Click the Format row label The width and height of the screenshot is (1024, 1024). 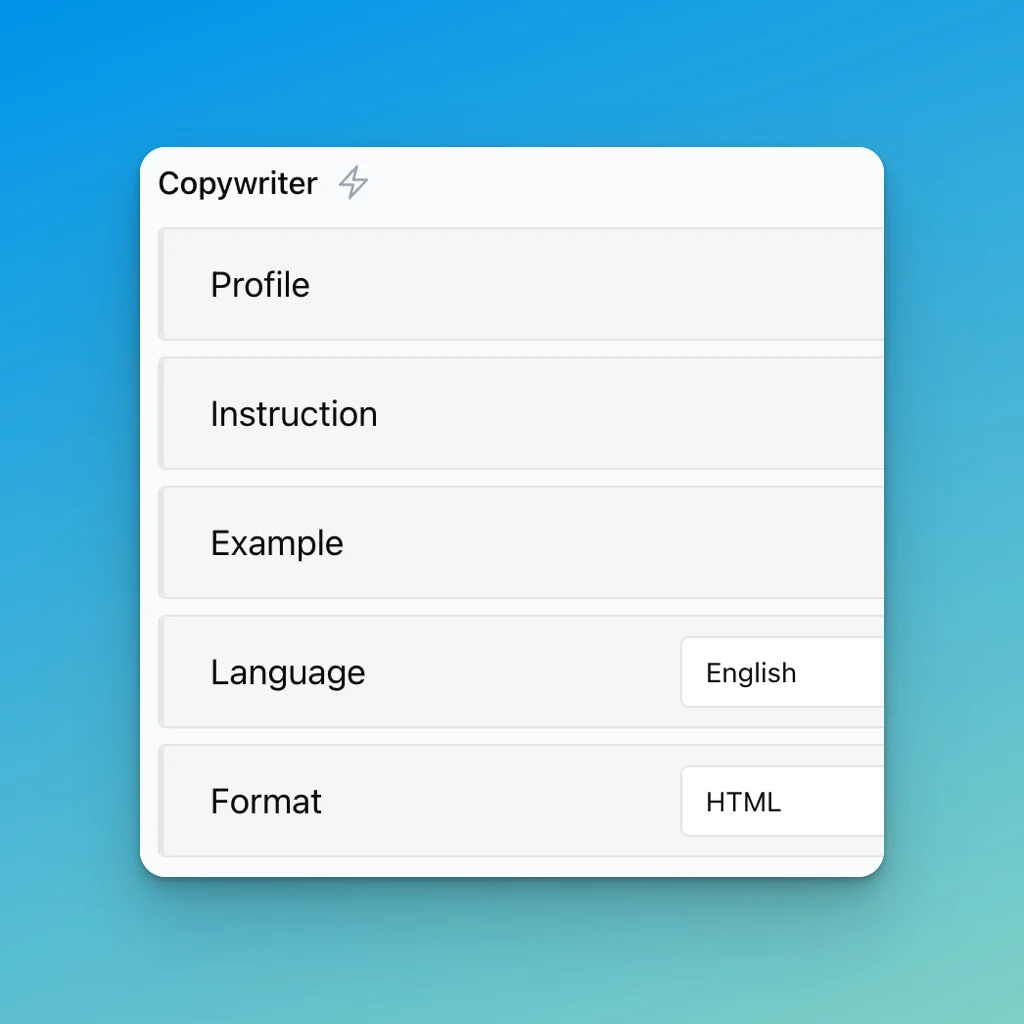click(266, 801)
